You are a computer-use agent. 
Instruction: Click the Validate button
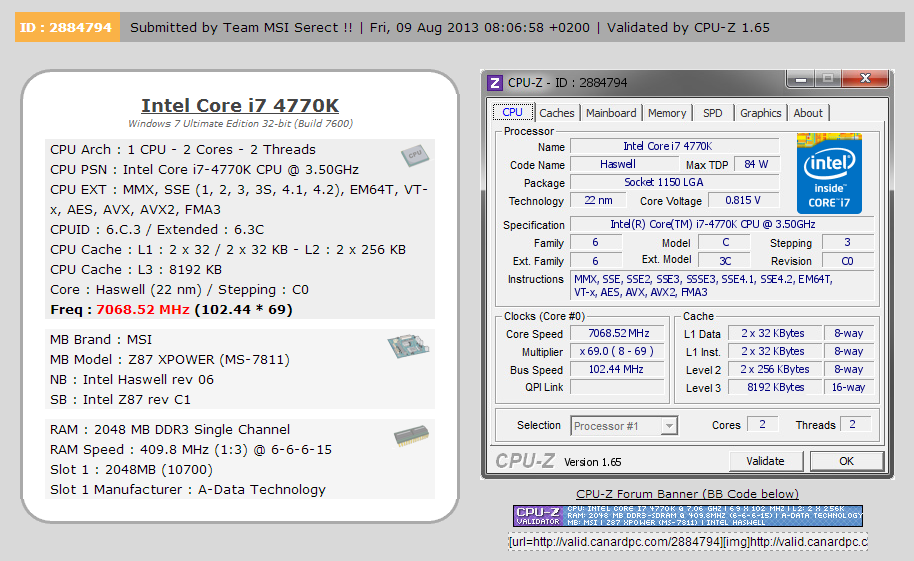click(x=765, y=461)
